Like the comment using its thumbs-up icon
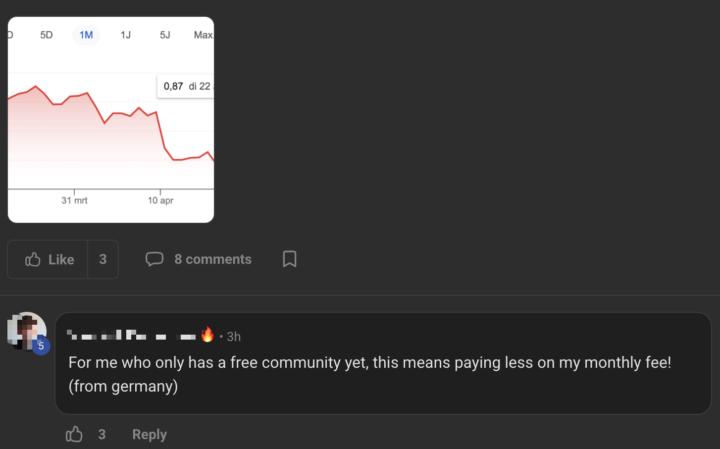Viewport: 720px width, 449px height. (x=74, y=434)
